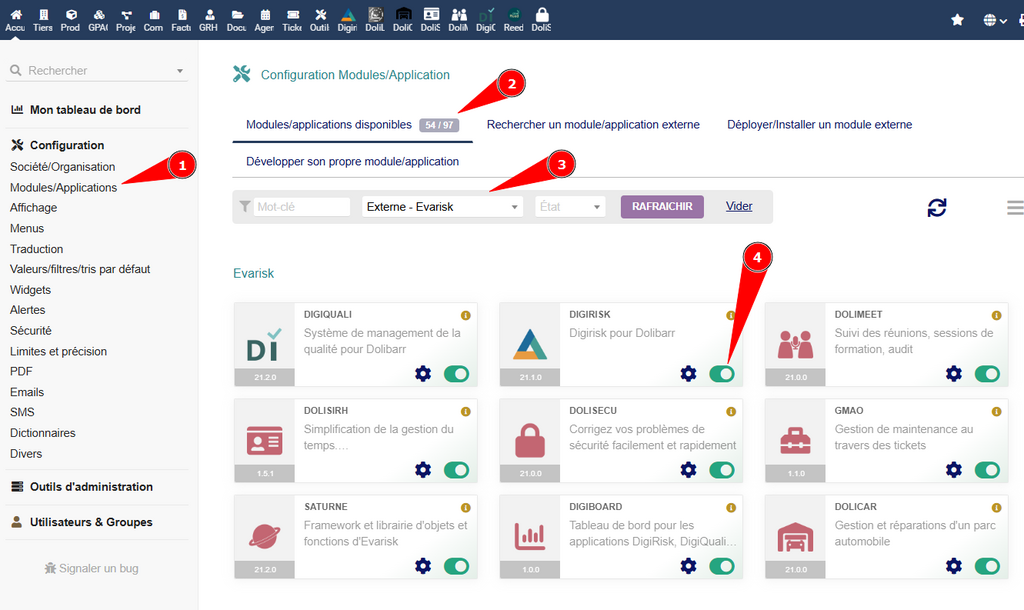
Task: Click the 'Mot-clé' keyword input field
Action: [x=300, y=207]
